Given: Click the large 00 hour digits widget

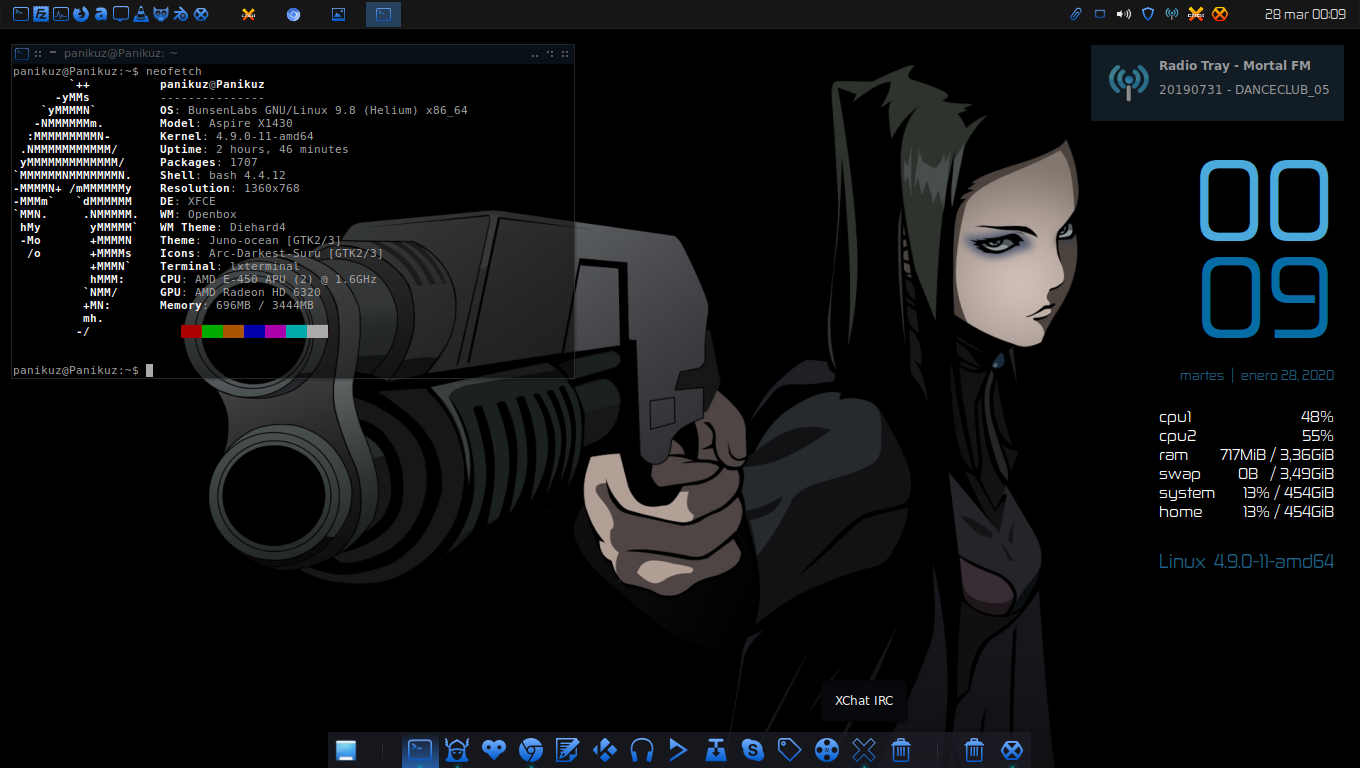Looking at the screenshot, I should click(1264, 202).
